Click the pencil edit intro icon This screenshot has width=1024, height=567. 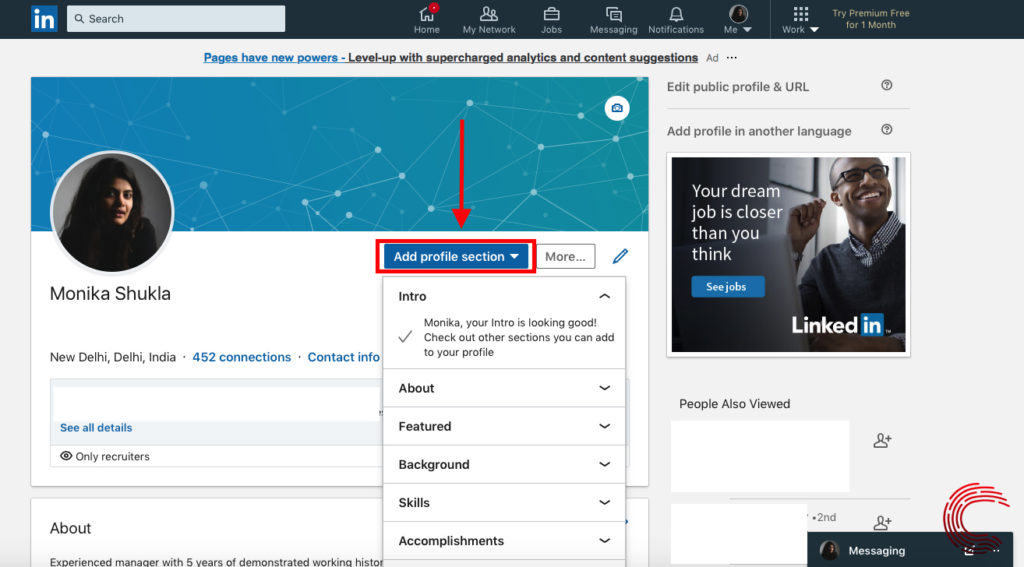pyautogui.click(x=620, y=256)
